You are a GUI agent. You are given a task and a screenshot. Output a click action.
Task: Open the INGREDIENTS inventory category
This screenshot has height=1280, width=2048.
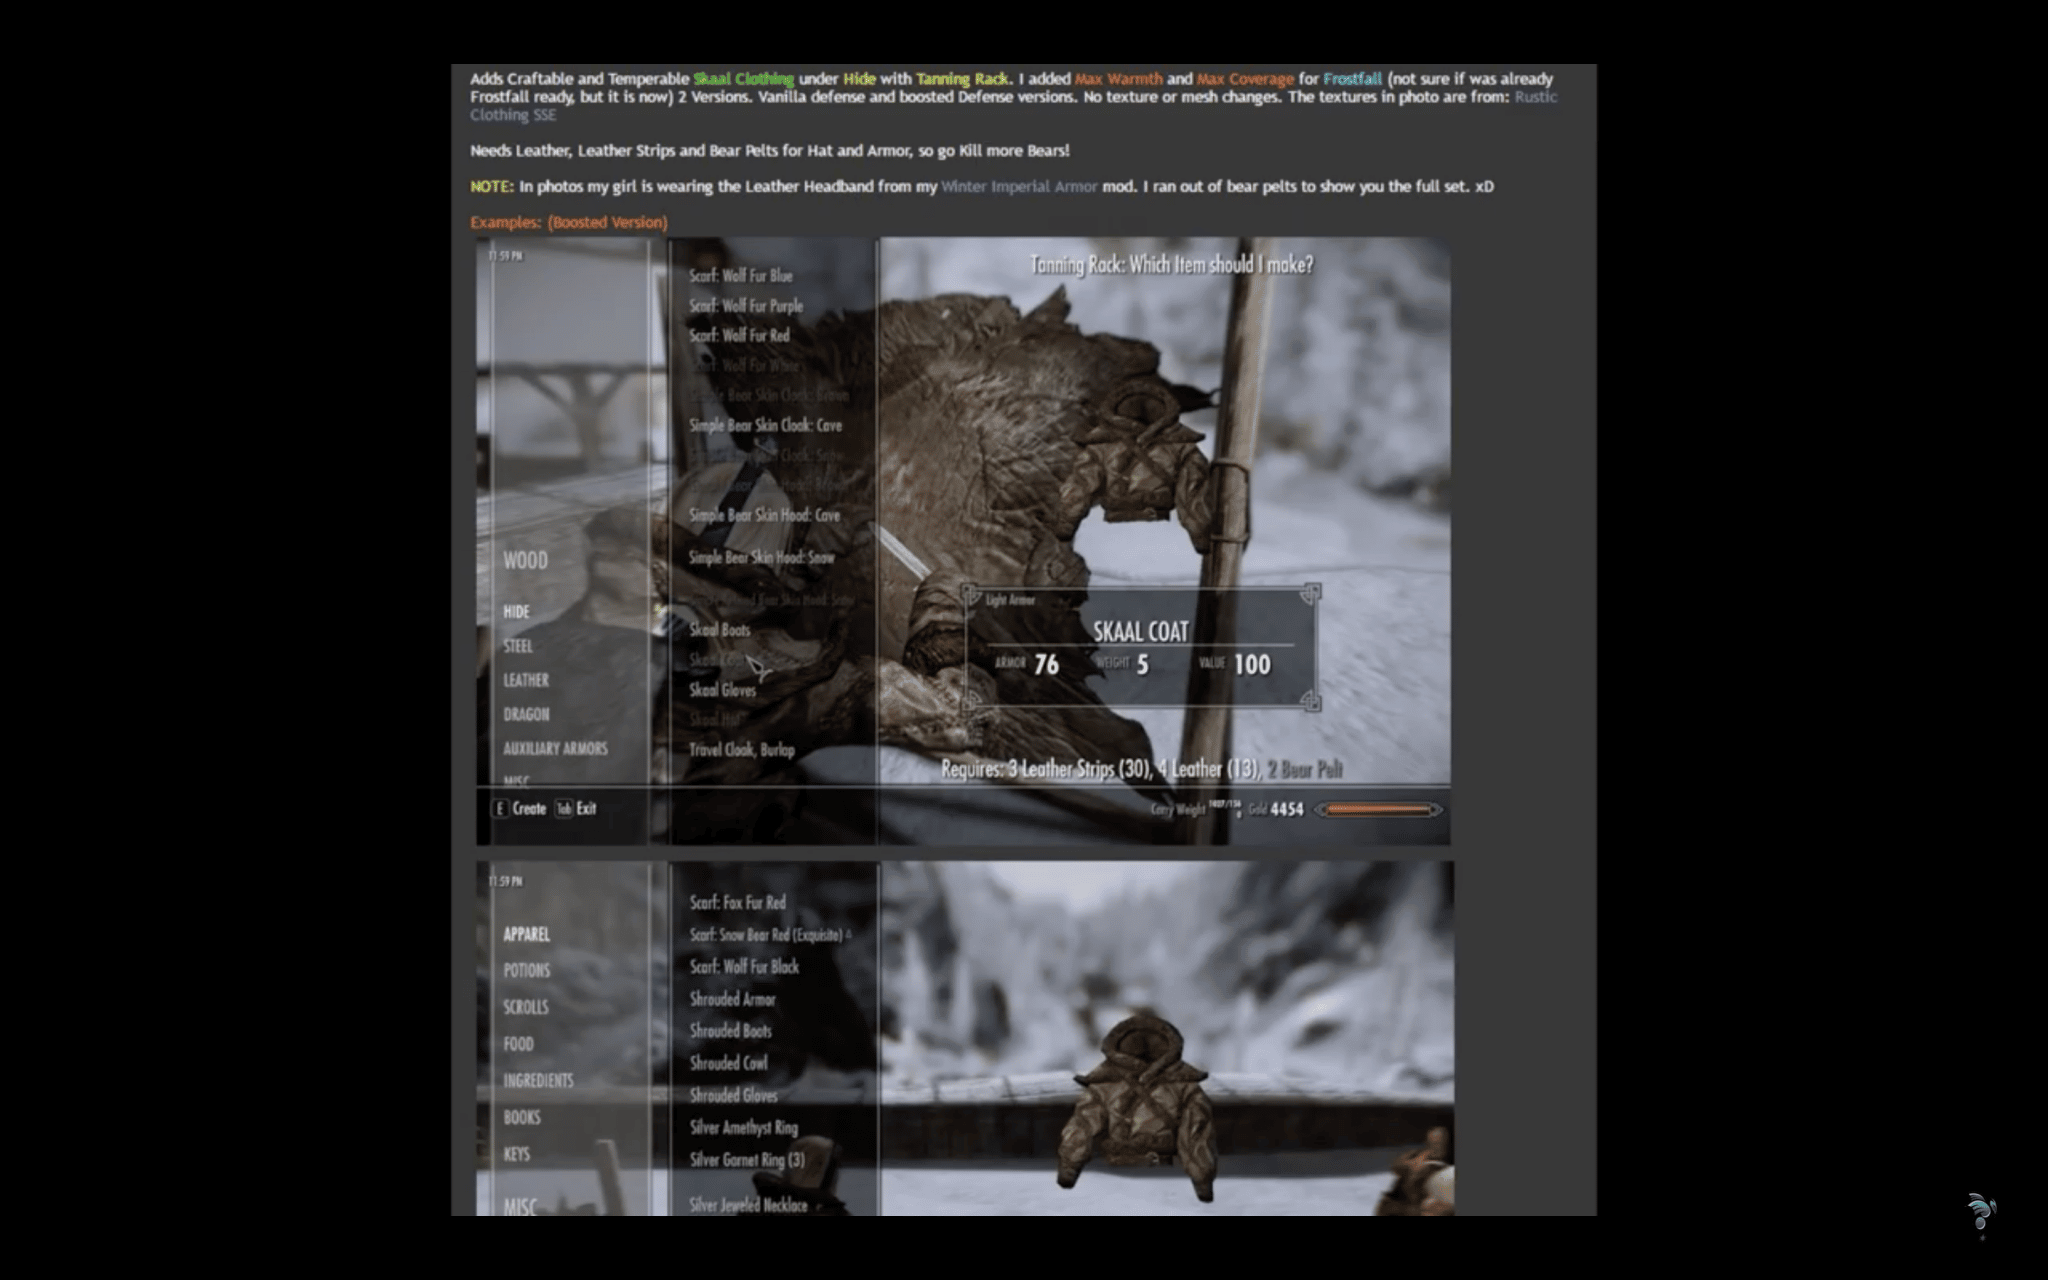point(538,1081)
